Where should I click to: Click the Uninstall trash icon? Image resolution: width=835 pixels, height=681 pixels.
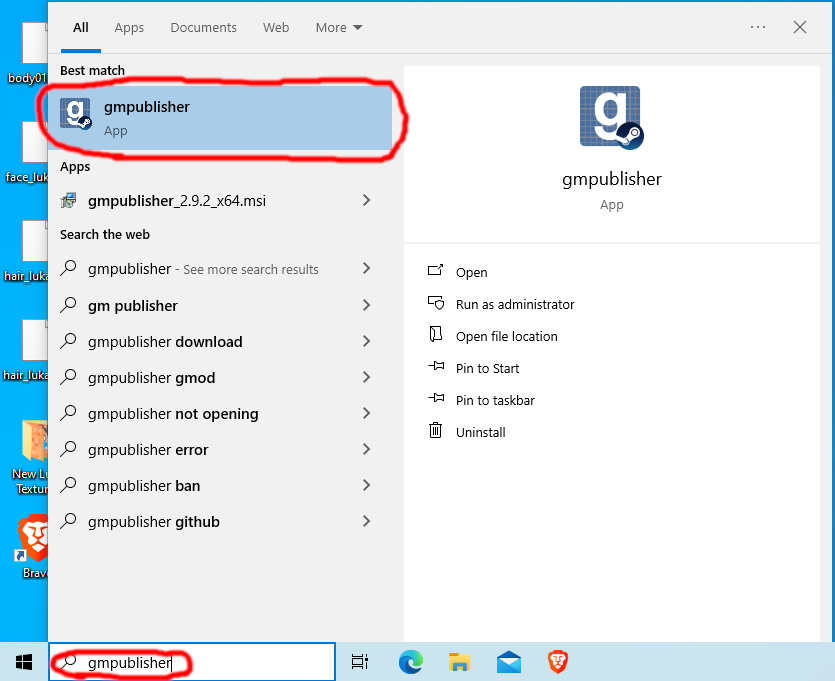(x=435, y=430)
